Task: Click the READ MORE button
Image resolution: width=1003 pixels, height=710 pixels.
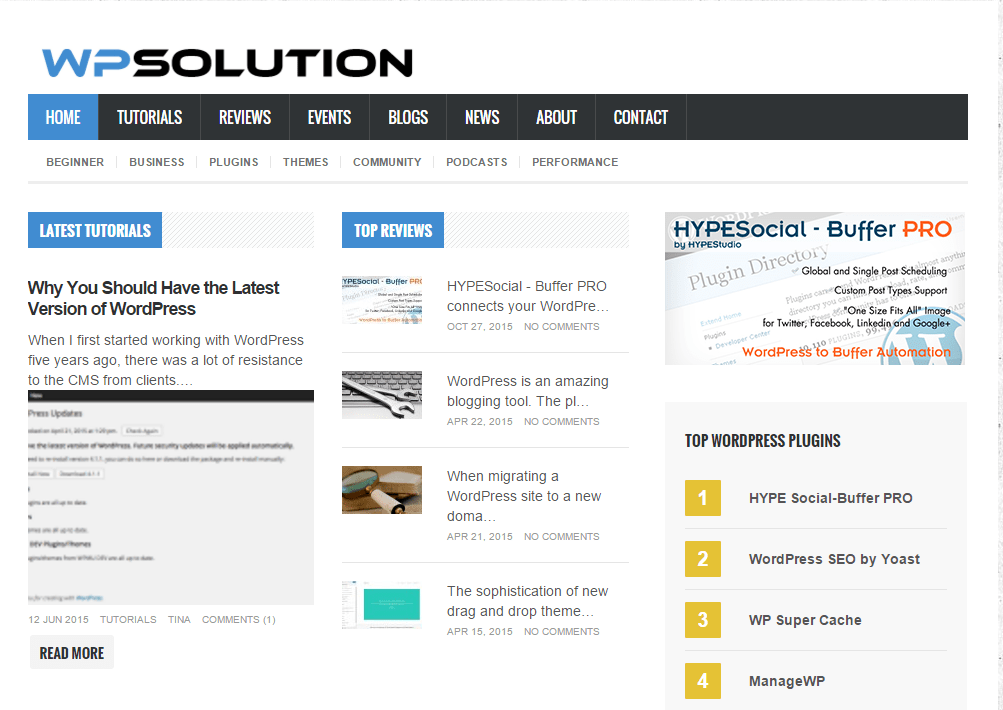Action: click(71, 651)
